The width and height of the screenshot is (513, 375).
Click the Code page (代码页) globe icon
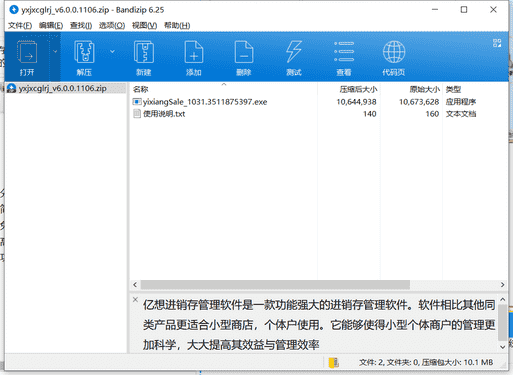point(394,52)
